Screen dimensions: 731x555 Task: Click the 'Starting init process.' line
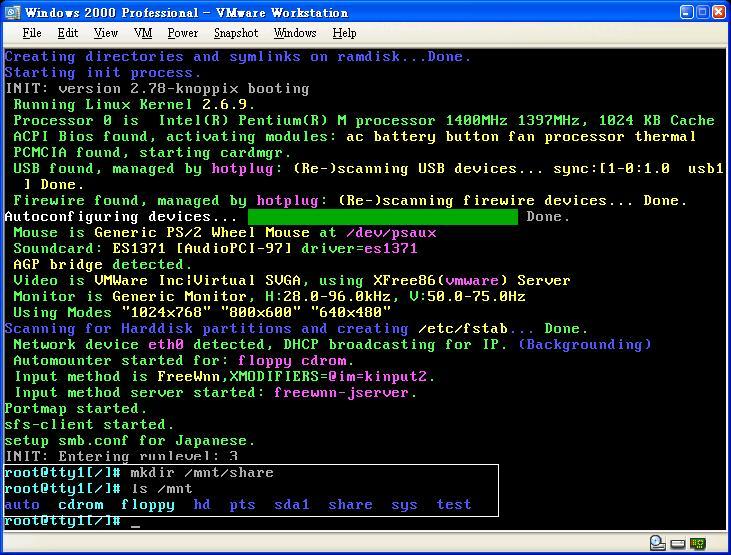point(103,73)
